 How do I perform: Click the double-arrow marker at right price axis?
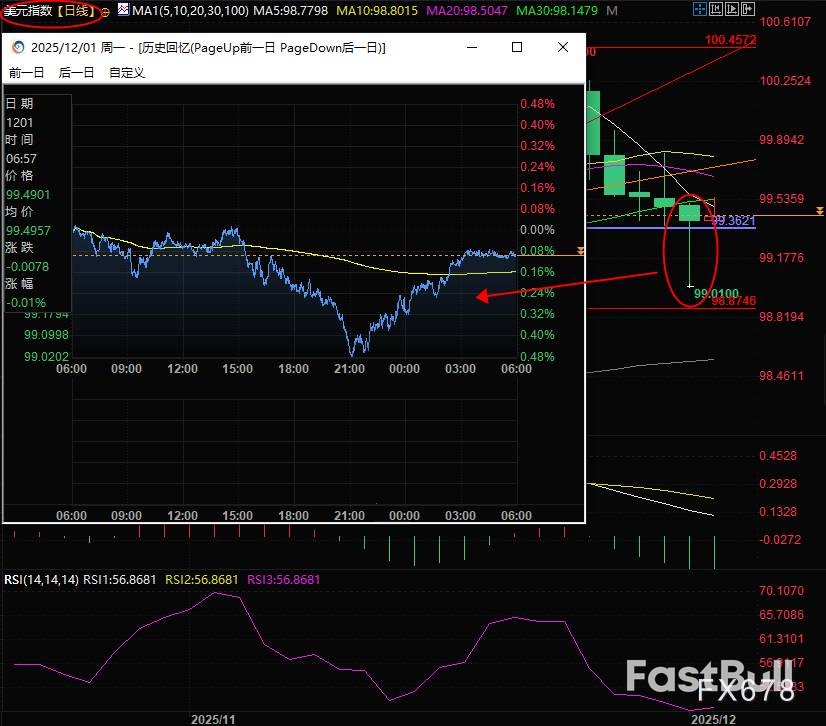coord(819,211)
